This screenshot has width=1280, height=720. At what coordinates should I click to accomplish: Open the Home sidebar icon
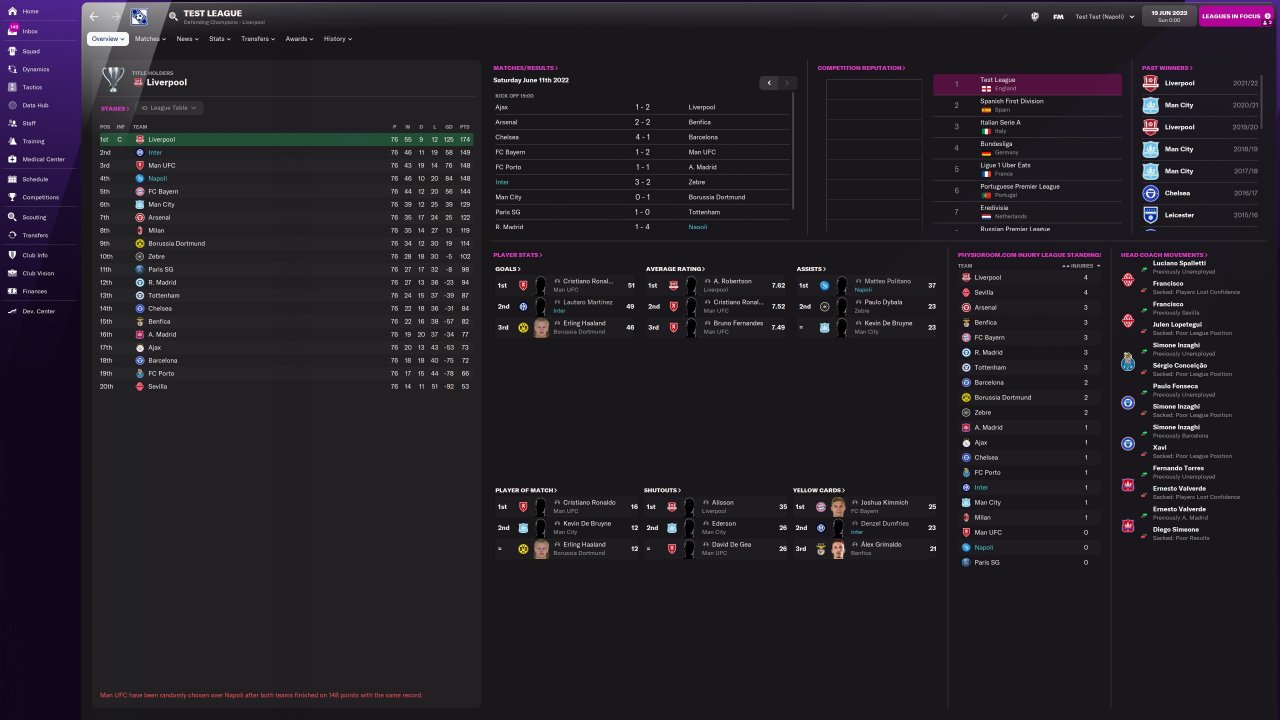pos(11,11)
